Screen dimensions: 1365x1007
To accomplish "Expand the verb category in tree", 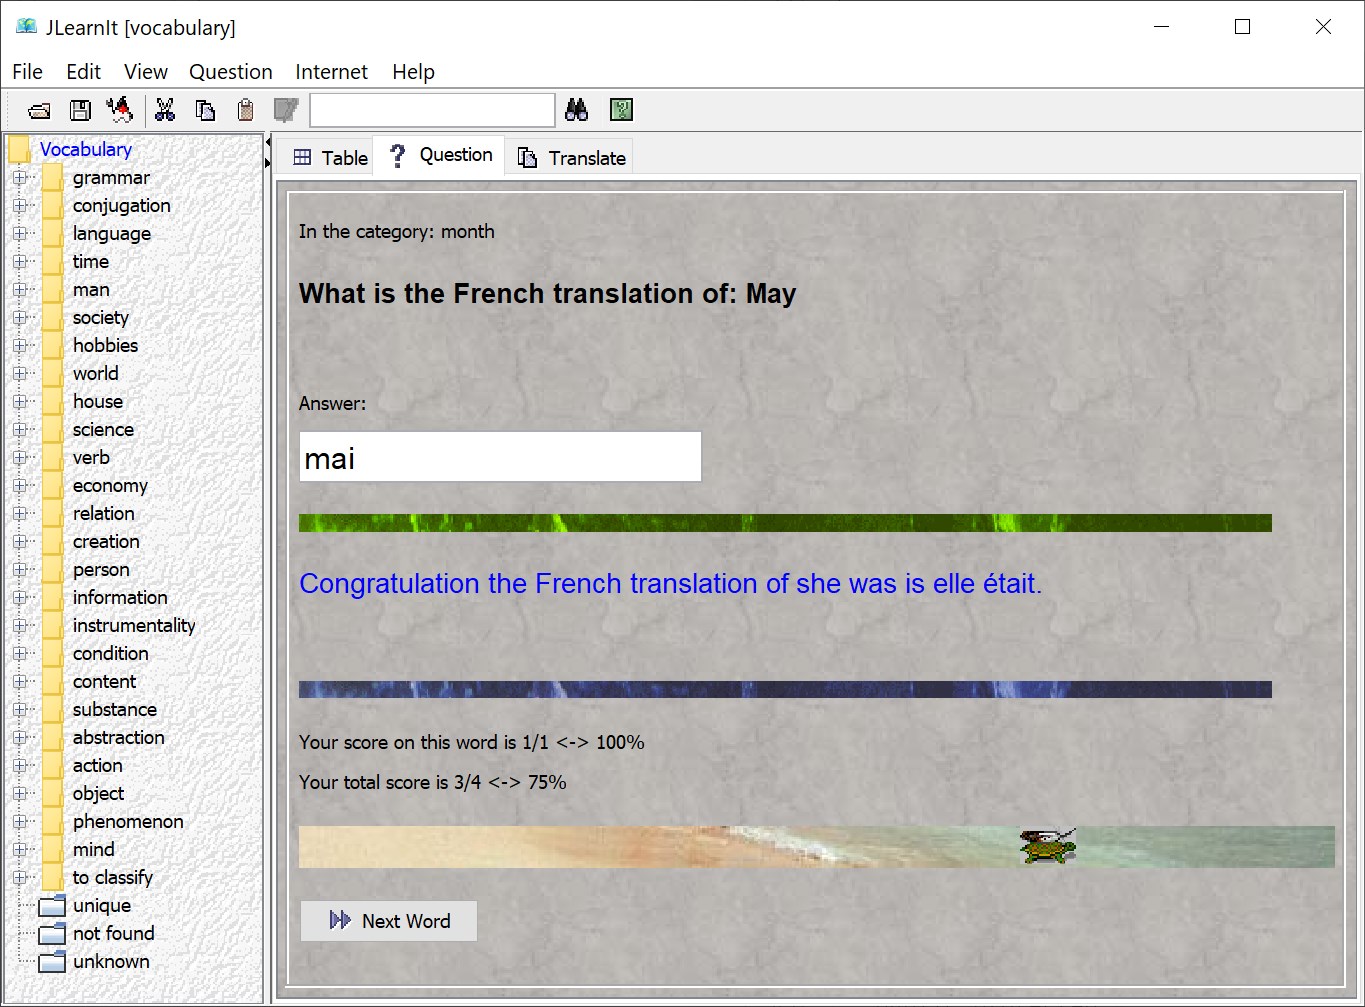I will click(19, 458).
